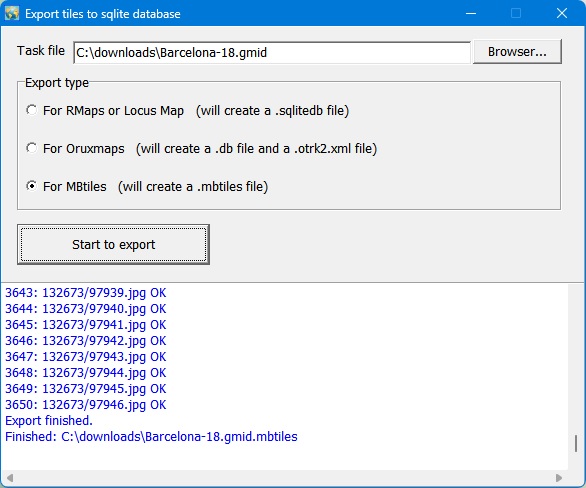
Task: Close the Export tiles to sqlite window
Action: [562, 13]
